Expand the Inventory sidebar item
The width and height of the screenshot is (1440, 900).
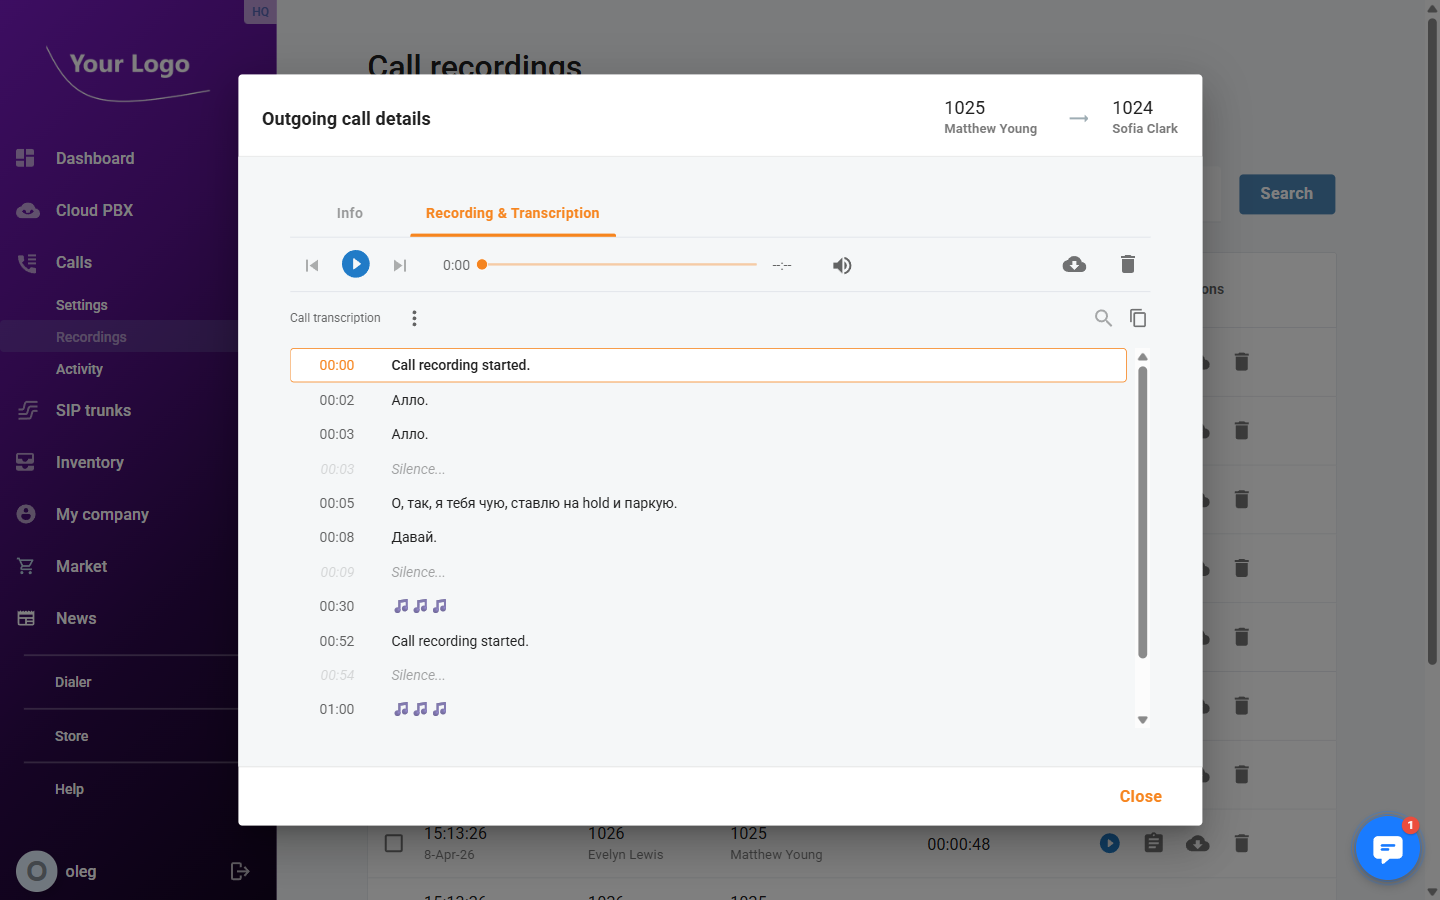click(90, 462)
